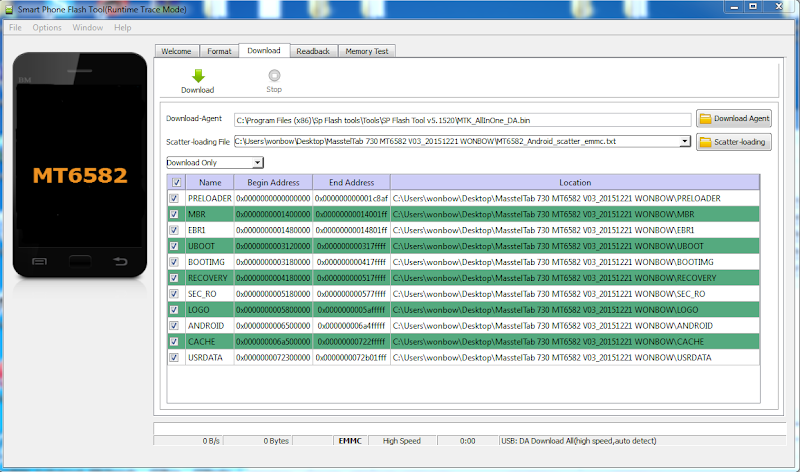Switch to the Memory Test tab

tap(367, 51)
